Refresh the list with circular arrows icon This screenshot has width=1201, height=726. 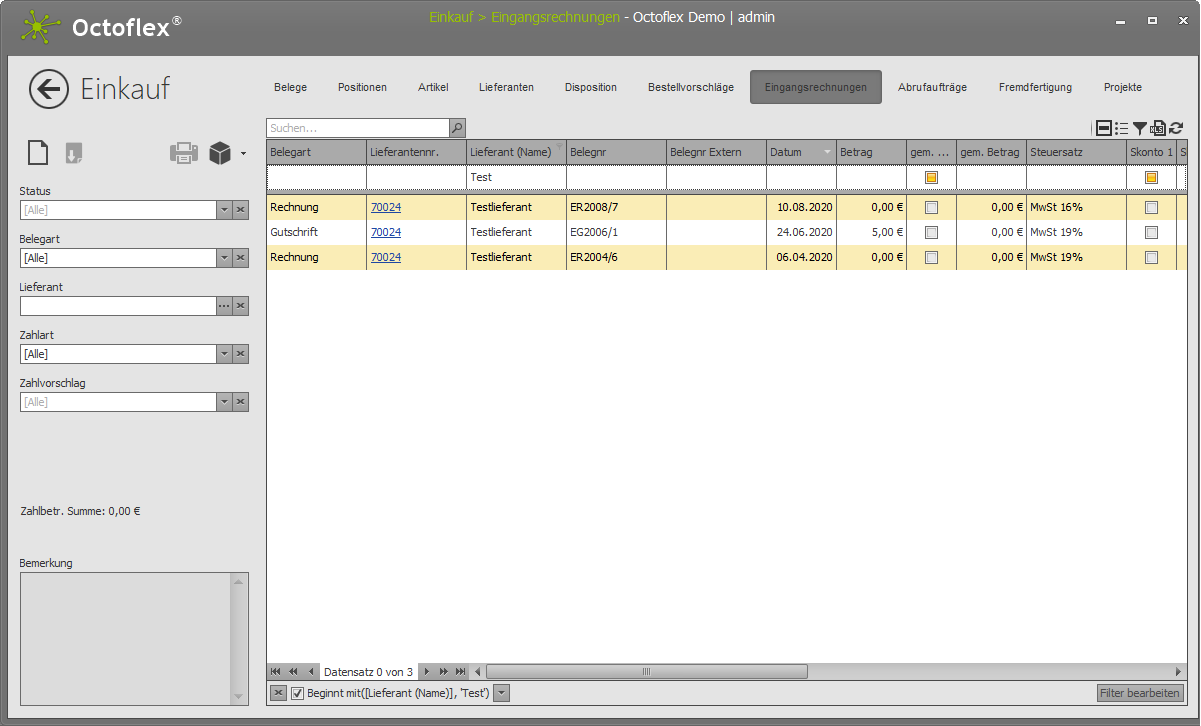(x=1176, y=128)
